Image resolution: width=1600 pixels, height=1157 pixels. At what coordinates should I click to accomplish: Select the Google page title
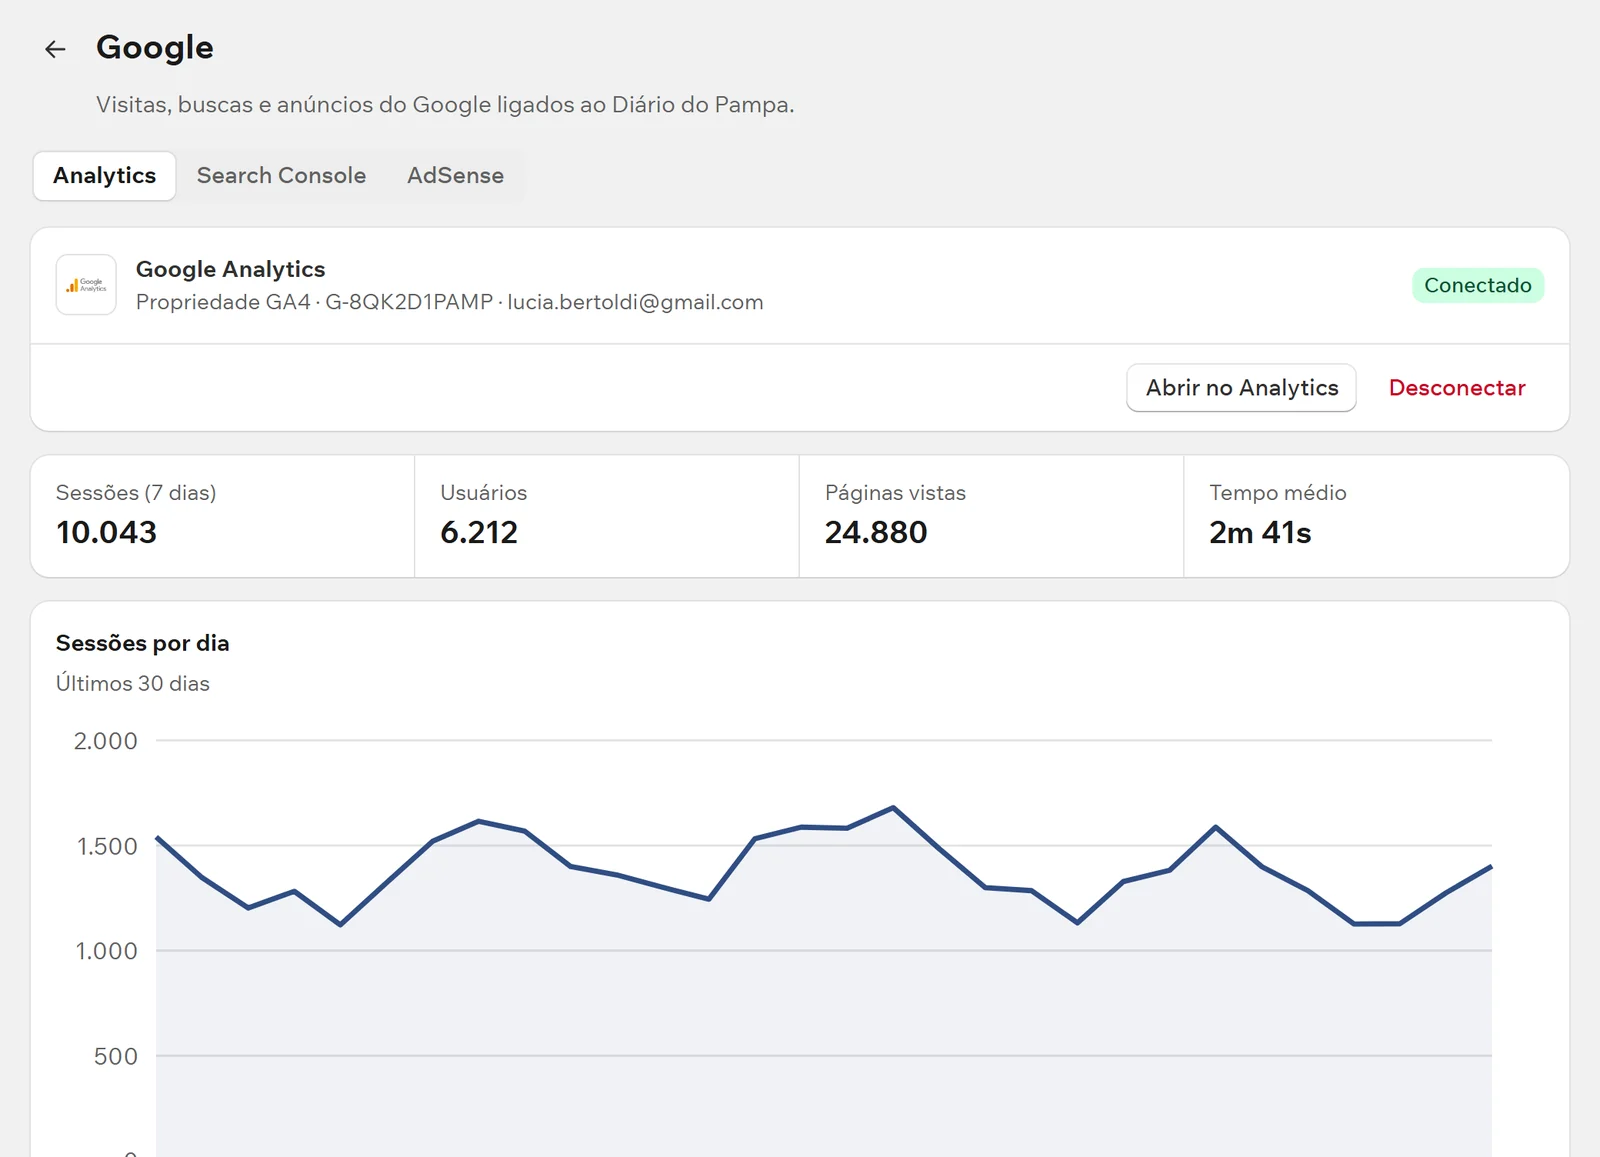(x=155, y=47)
